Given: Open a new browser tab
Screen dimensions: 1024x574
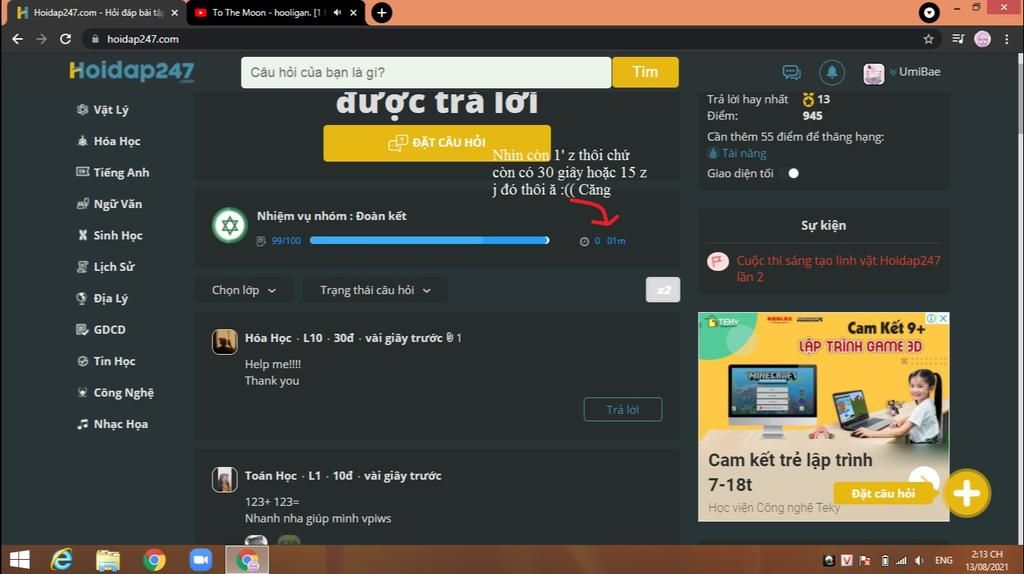Looking at the screenshot, I should coord(381,12).
